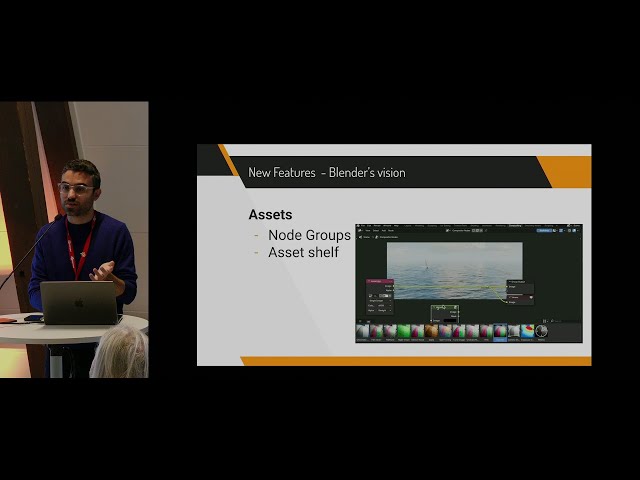This screenshot has width=640, height=480.
Task: Pick the highlighted selected asset in the shelf
Action: [x=500, y=331]
